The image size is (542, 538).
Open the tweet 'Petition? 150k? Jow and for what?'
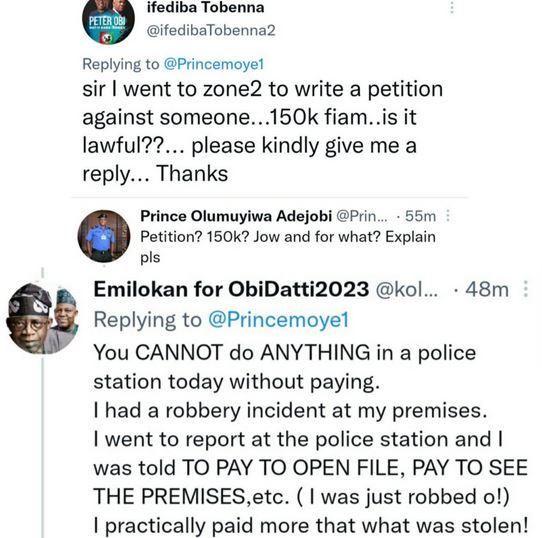[x=288, y=247]
